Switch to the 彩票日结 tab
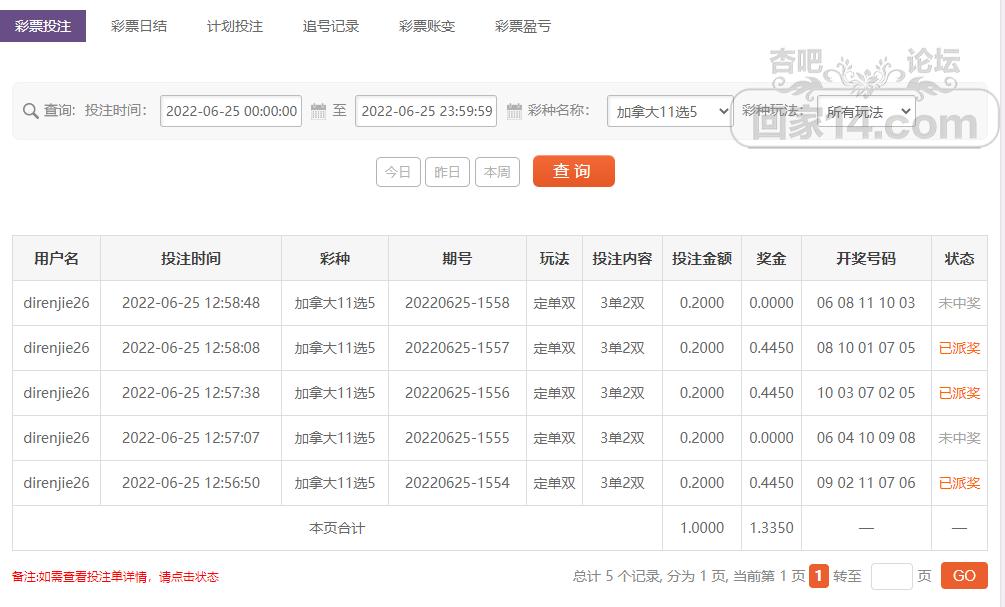The image size is (1005, 607). pos(138,27)
